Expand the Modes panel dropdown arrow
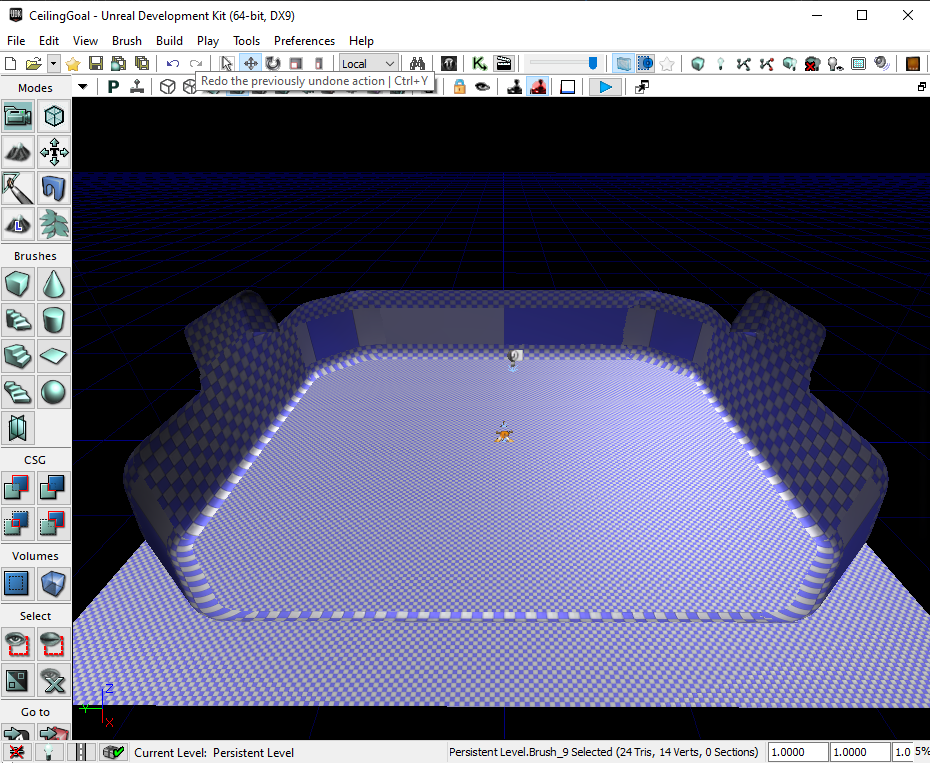The image size is (930, 763). tap(82, 86)
